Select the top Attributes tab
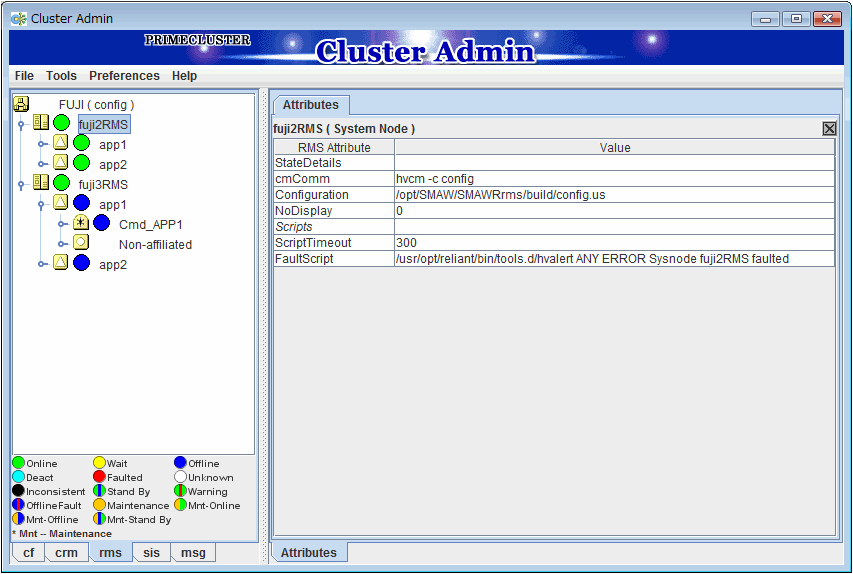Image resolution: width=853 pixels, height=574 pixels. (x=311, y=104)
